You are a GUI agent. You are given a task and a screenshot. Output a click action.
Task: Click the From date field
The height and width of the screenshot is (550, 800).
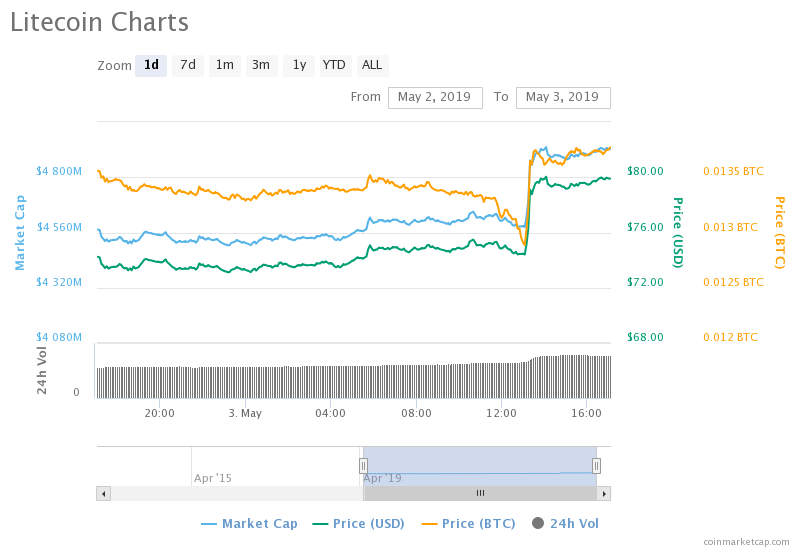point(434,97)
